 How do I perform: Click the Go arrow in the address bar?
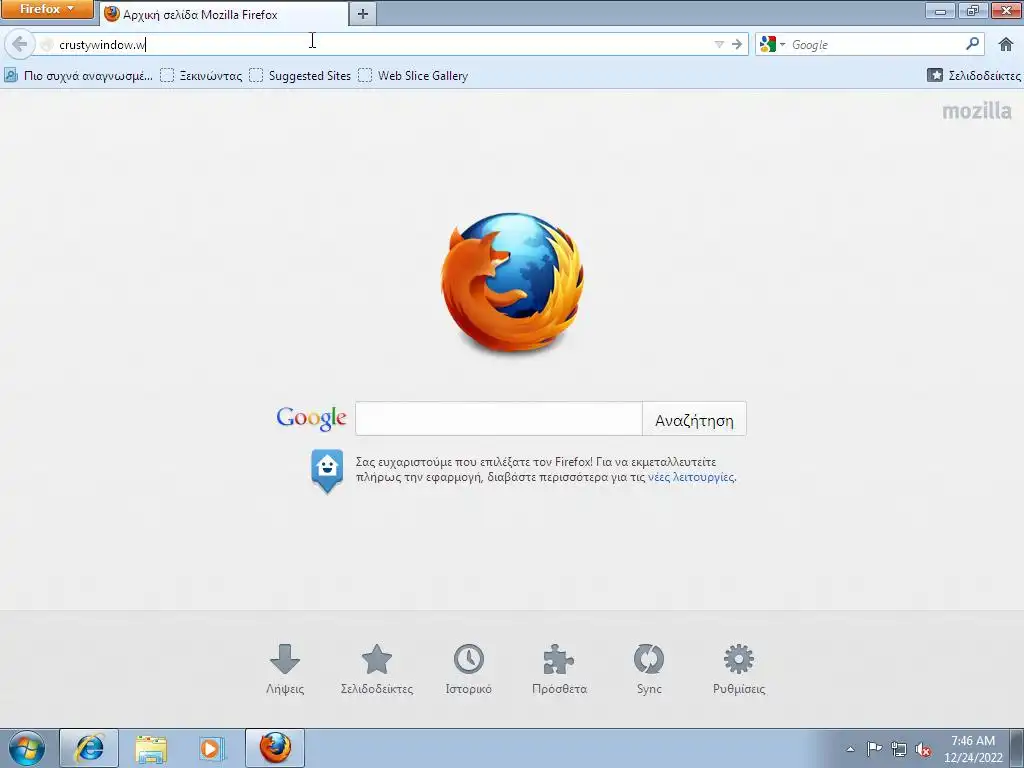tap(737, 44)
